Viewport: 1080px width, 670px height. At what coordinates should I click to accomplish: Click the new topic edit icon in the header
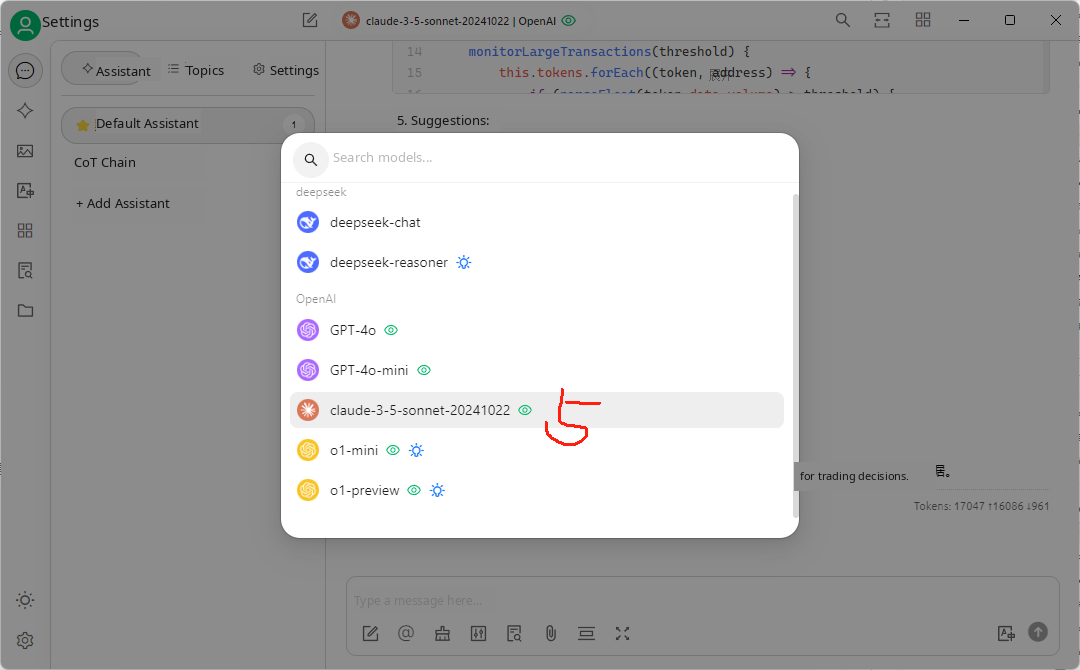310,21
